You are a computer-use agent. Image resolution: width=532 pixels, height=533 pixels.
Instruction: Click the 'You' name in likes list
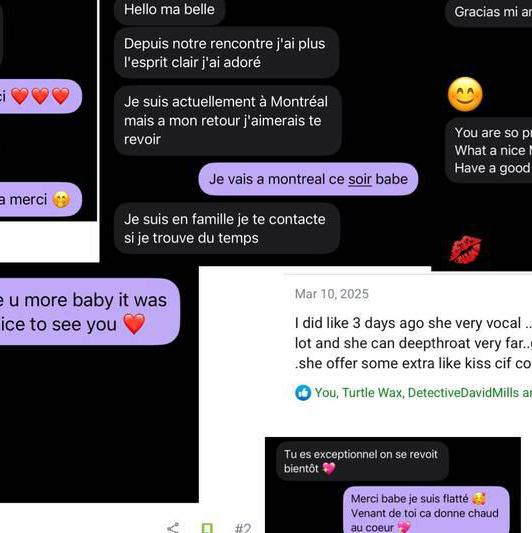[326, 393]
